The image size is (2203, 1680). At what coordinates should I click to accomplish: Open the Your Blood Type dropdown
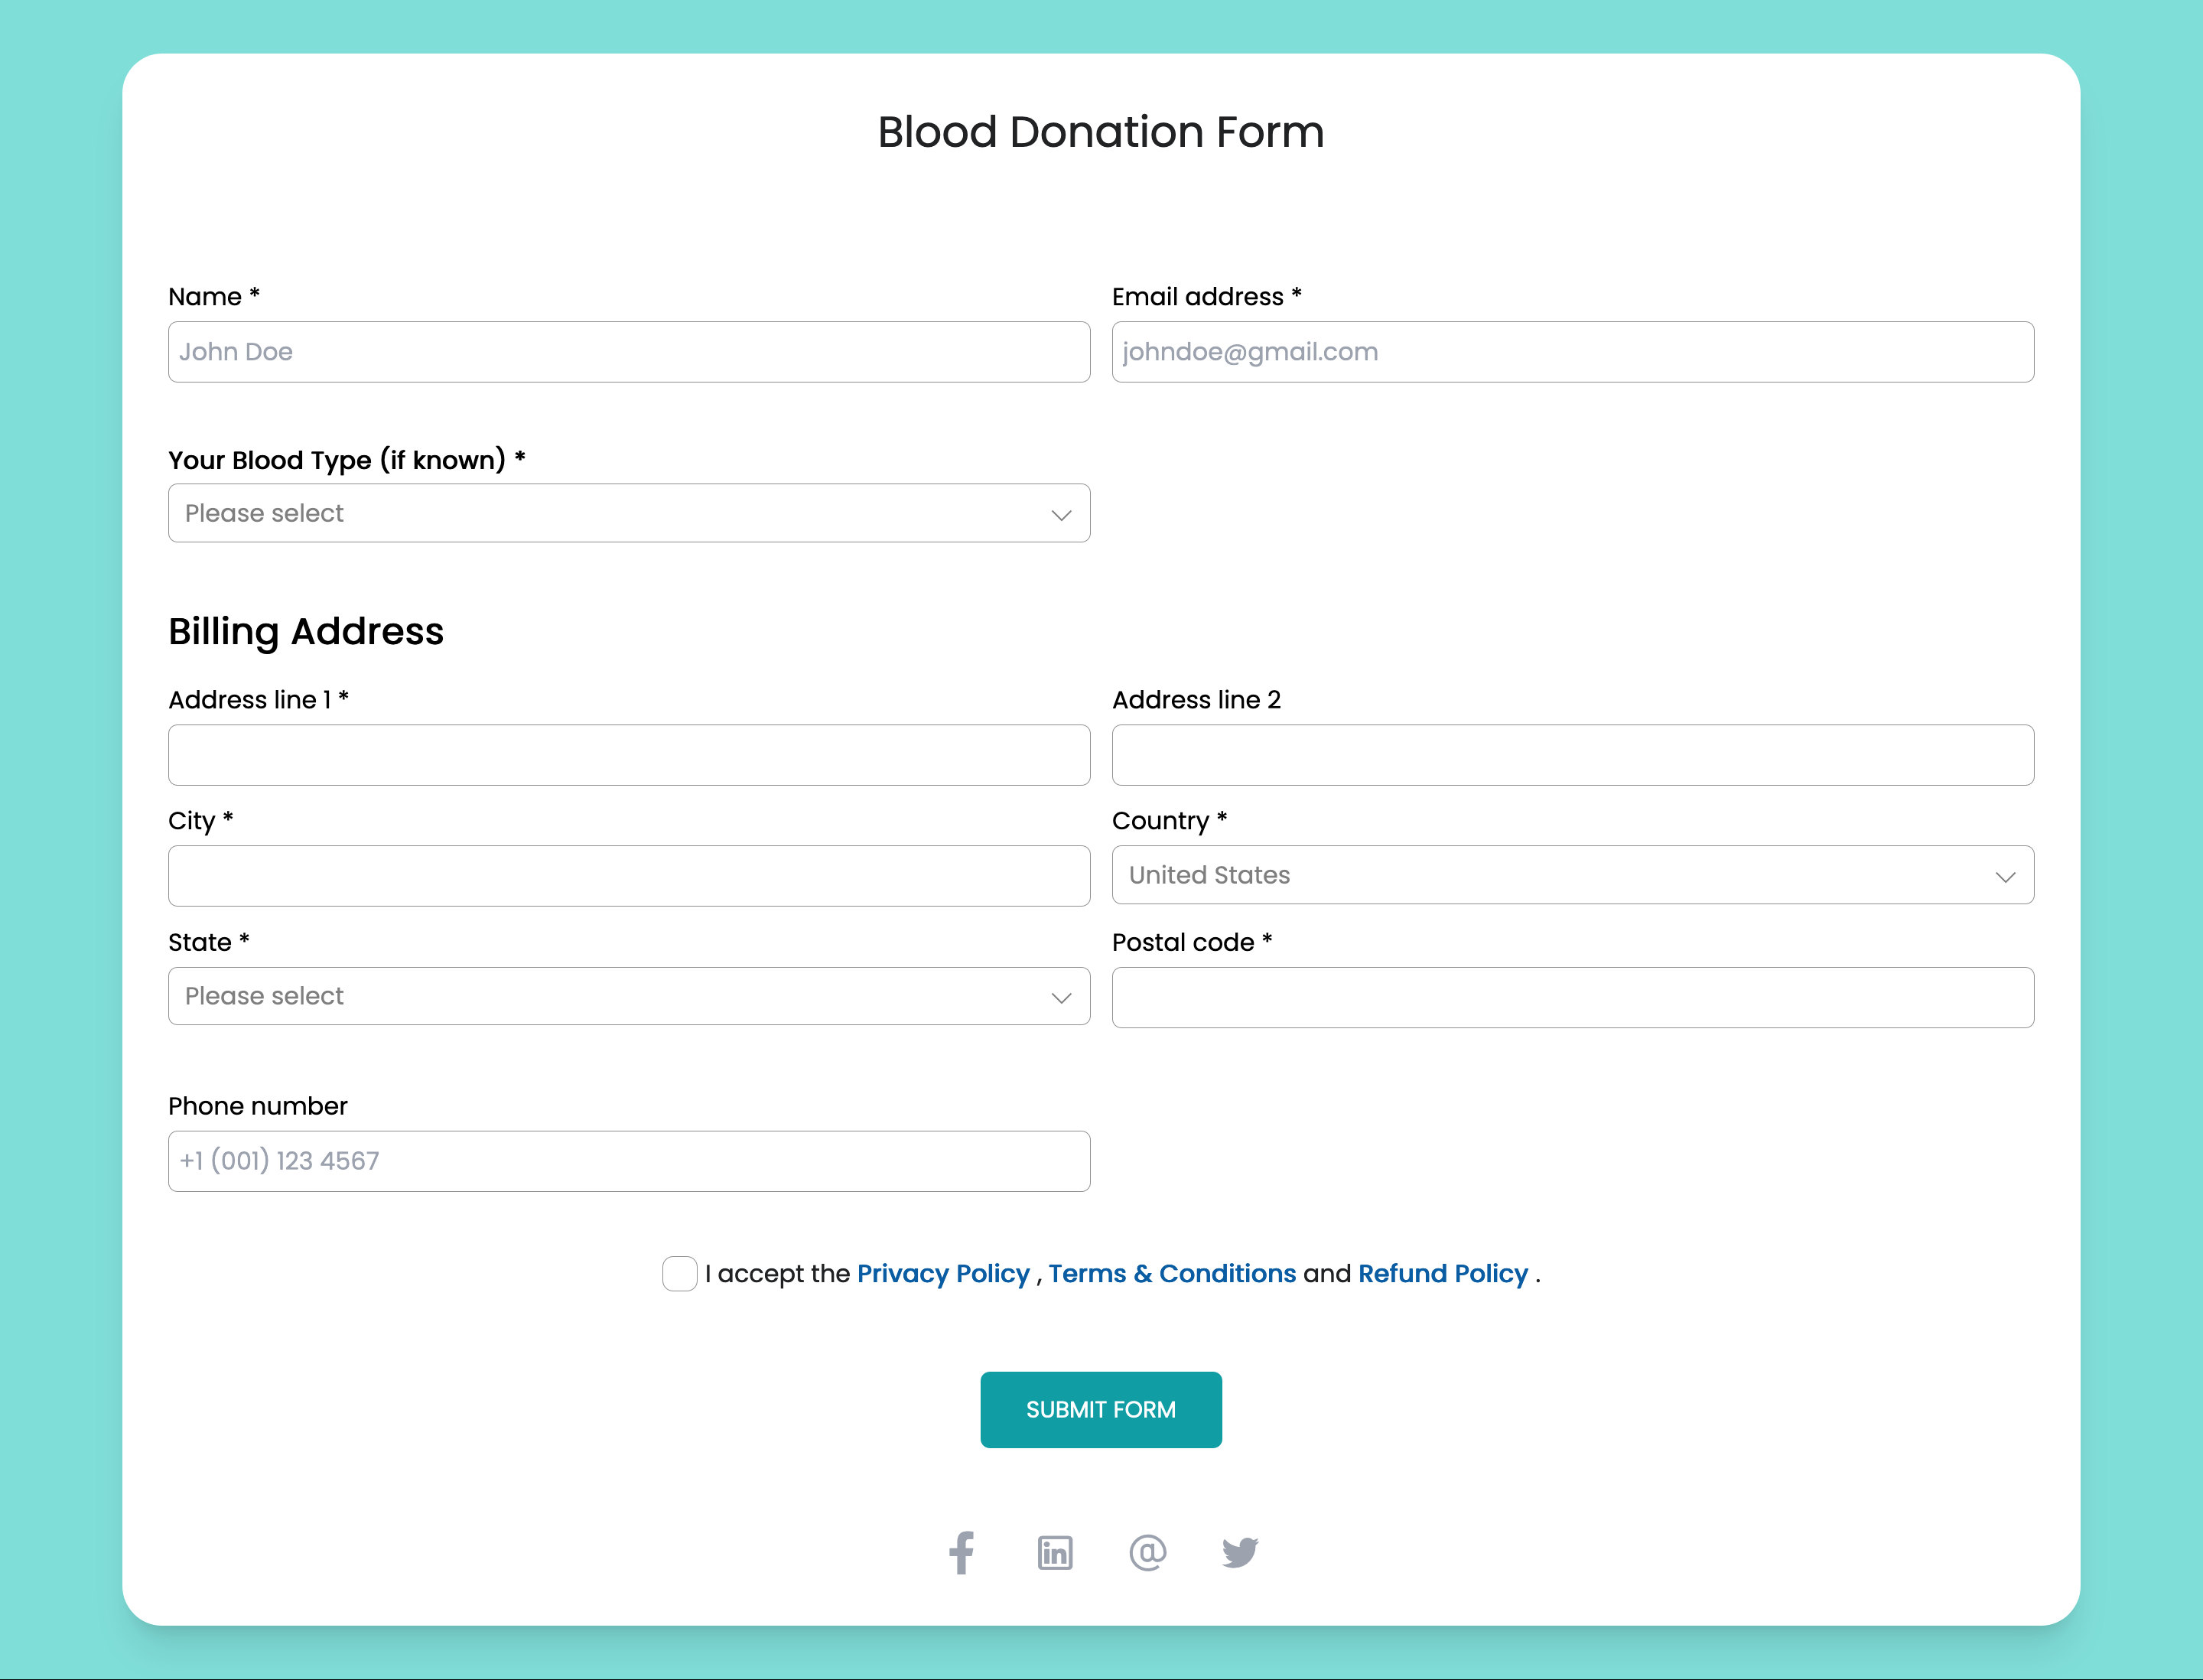[x=628, y=512]
